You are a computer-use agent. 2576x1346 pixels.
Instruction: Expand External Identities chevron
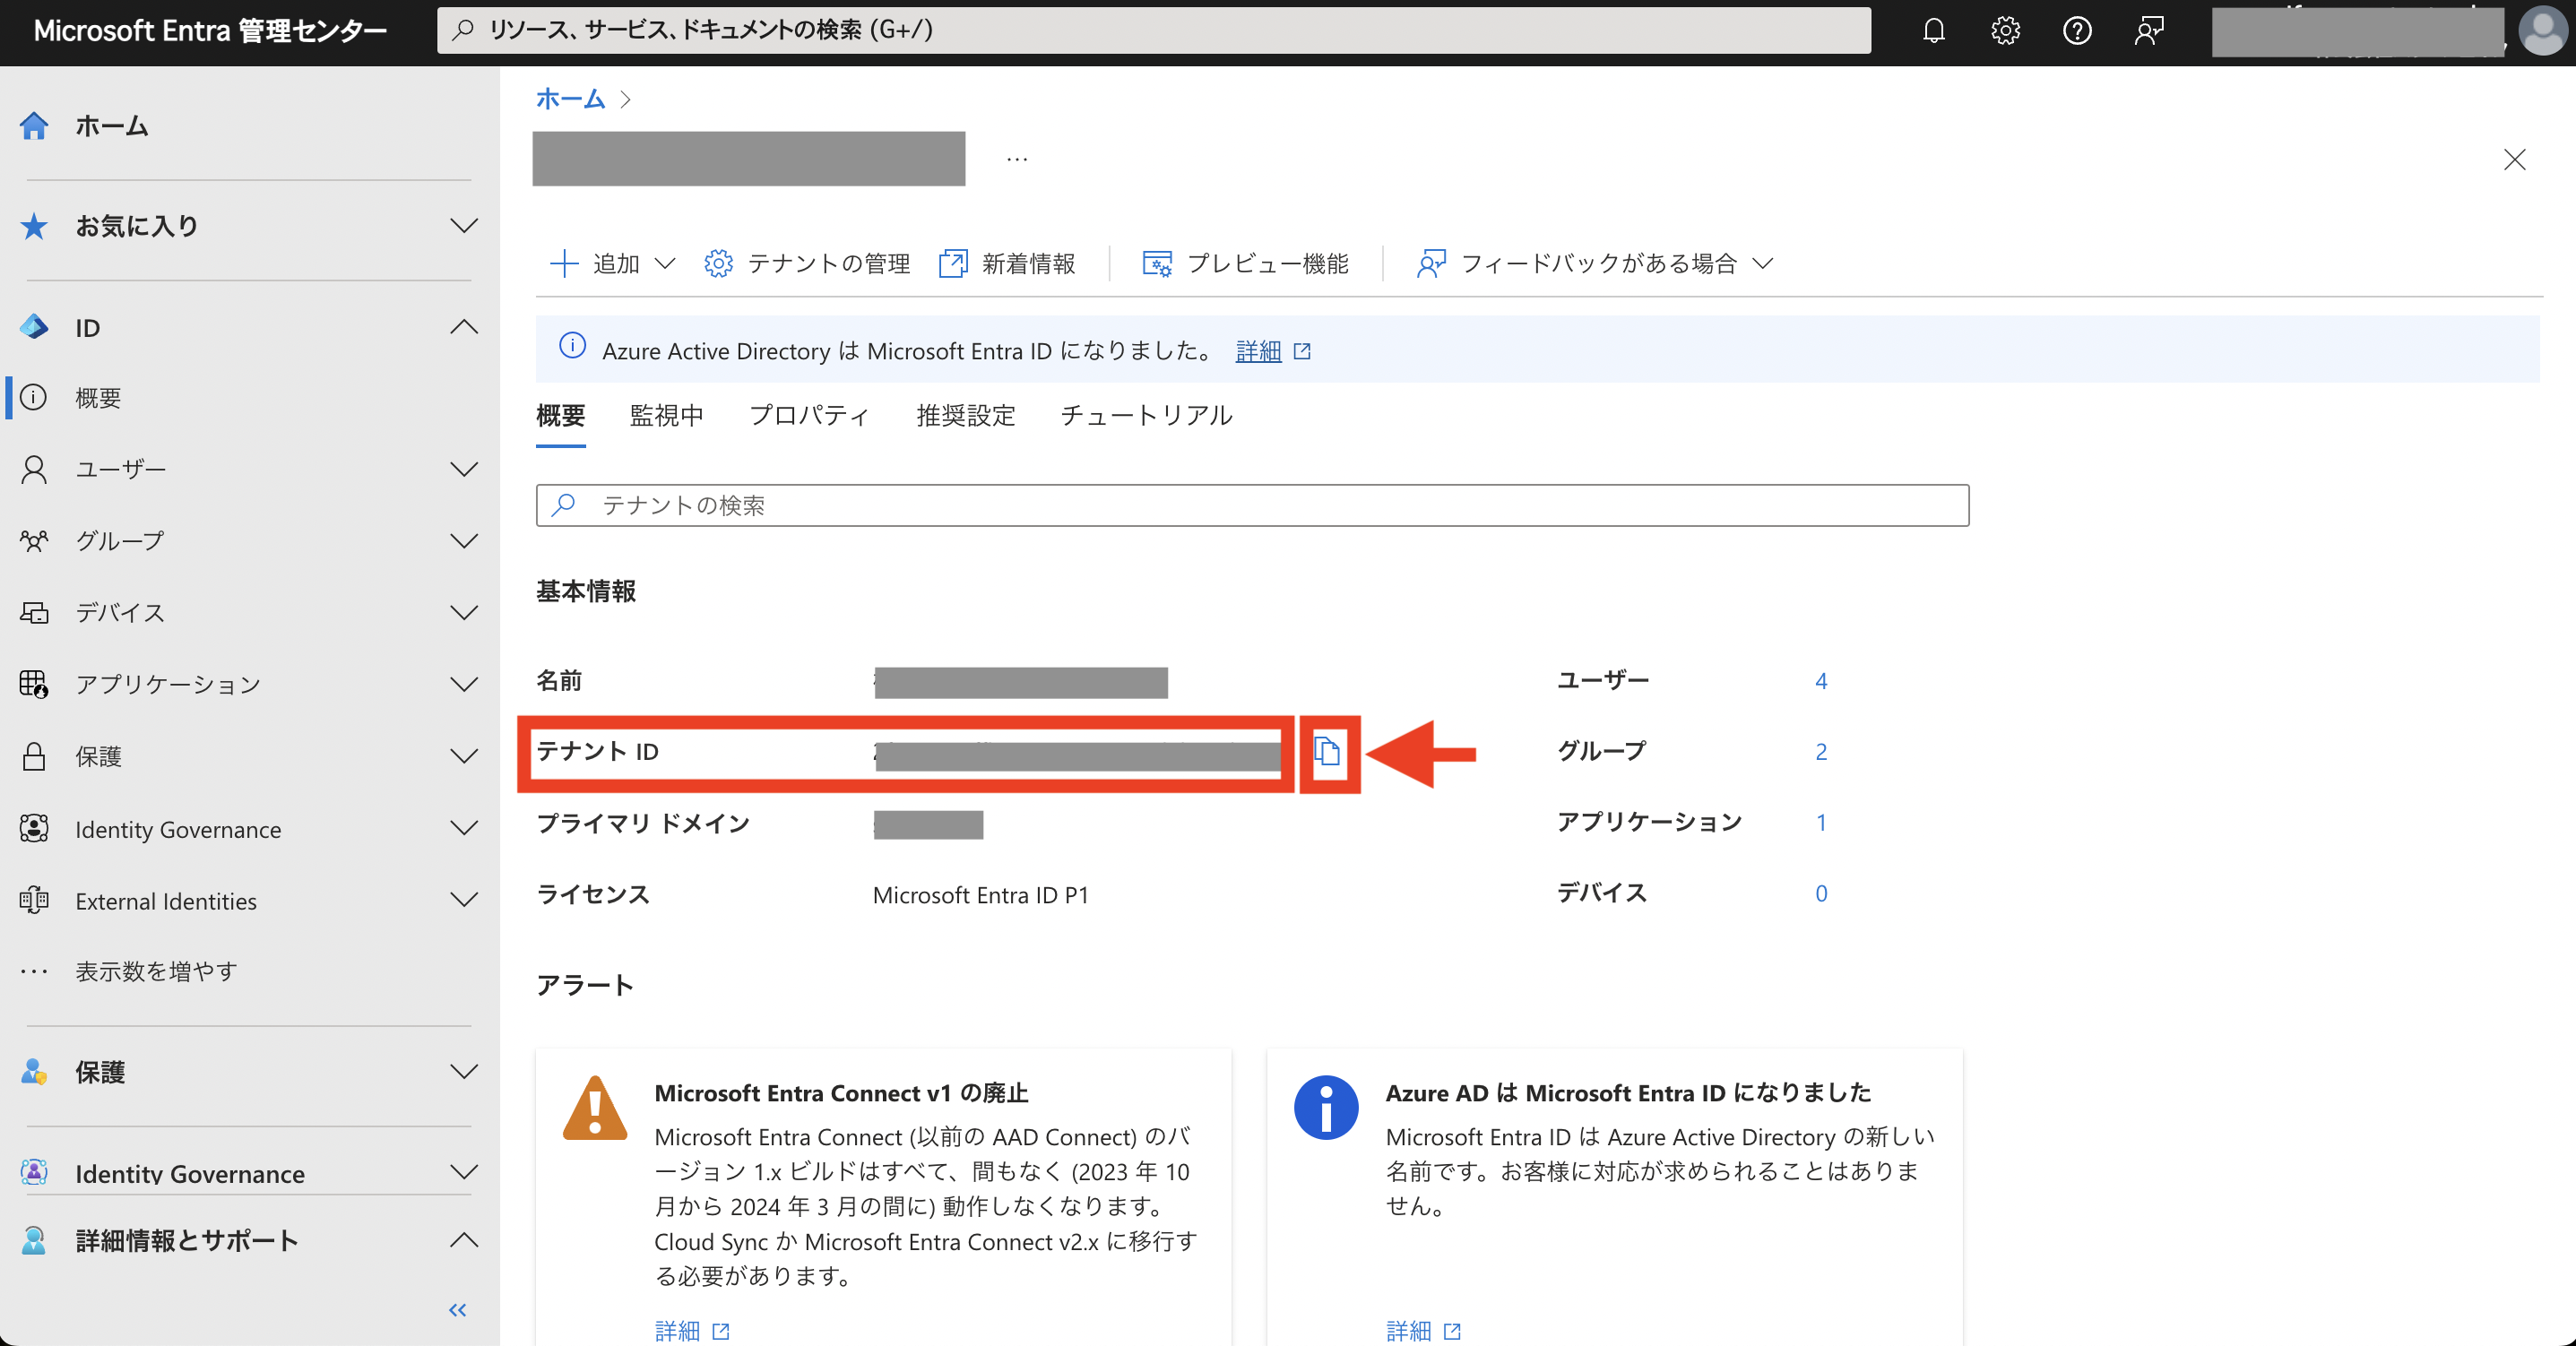463,900
